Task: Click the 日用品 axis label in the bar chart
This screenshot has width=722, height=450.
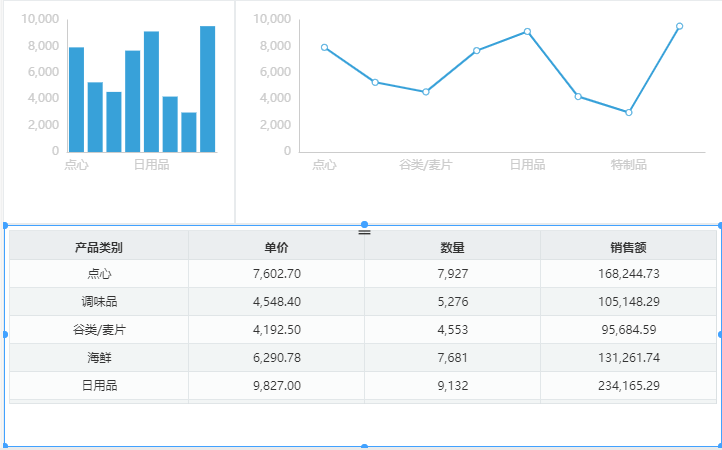Action: point(151,165)
